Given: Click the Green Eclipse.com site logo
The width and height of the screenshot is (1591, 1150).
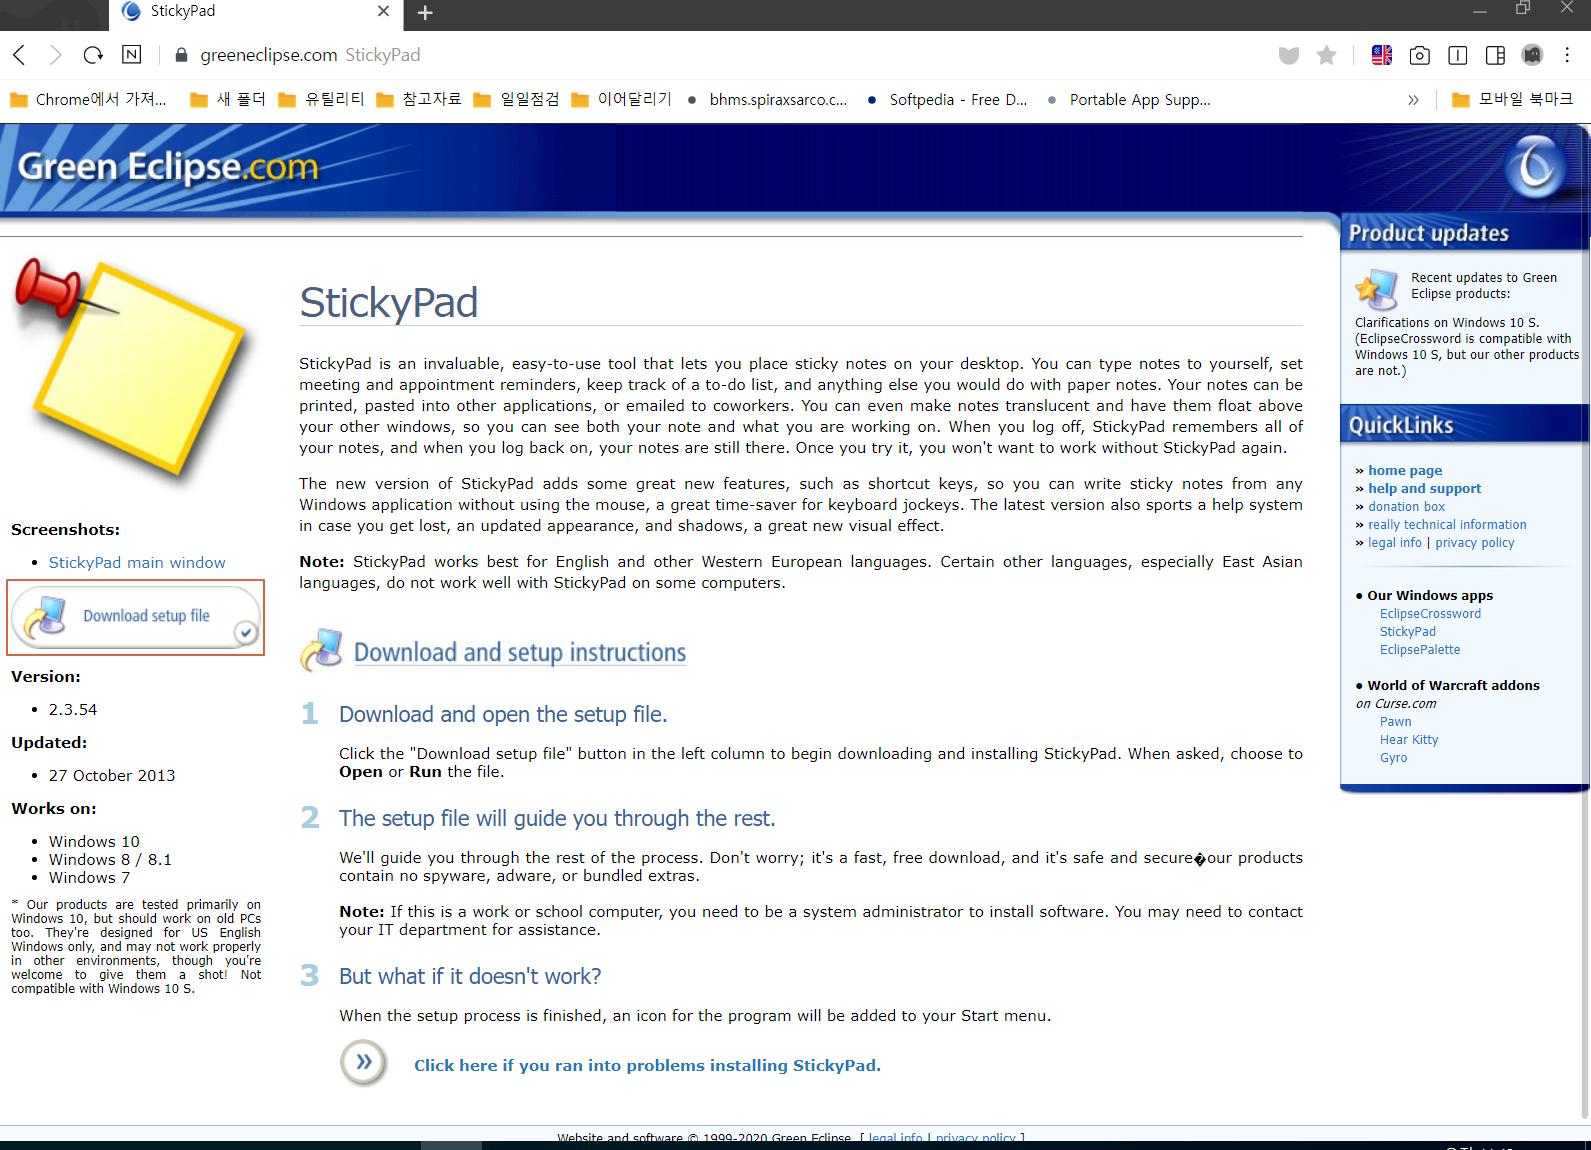Looking at the screenshot, I should [168, 166].
